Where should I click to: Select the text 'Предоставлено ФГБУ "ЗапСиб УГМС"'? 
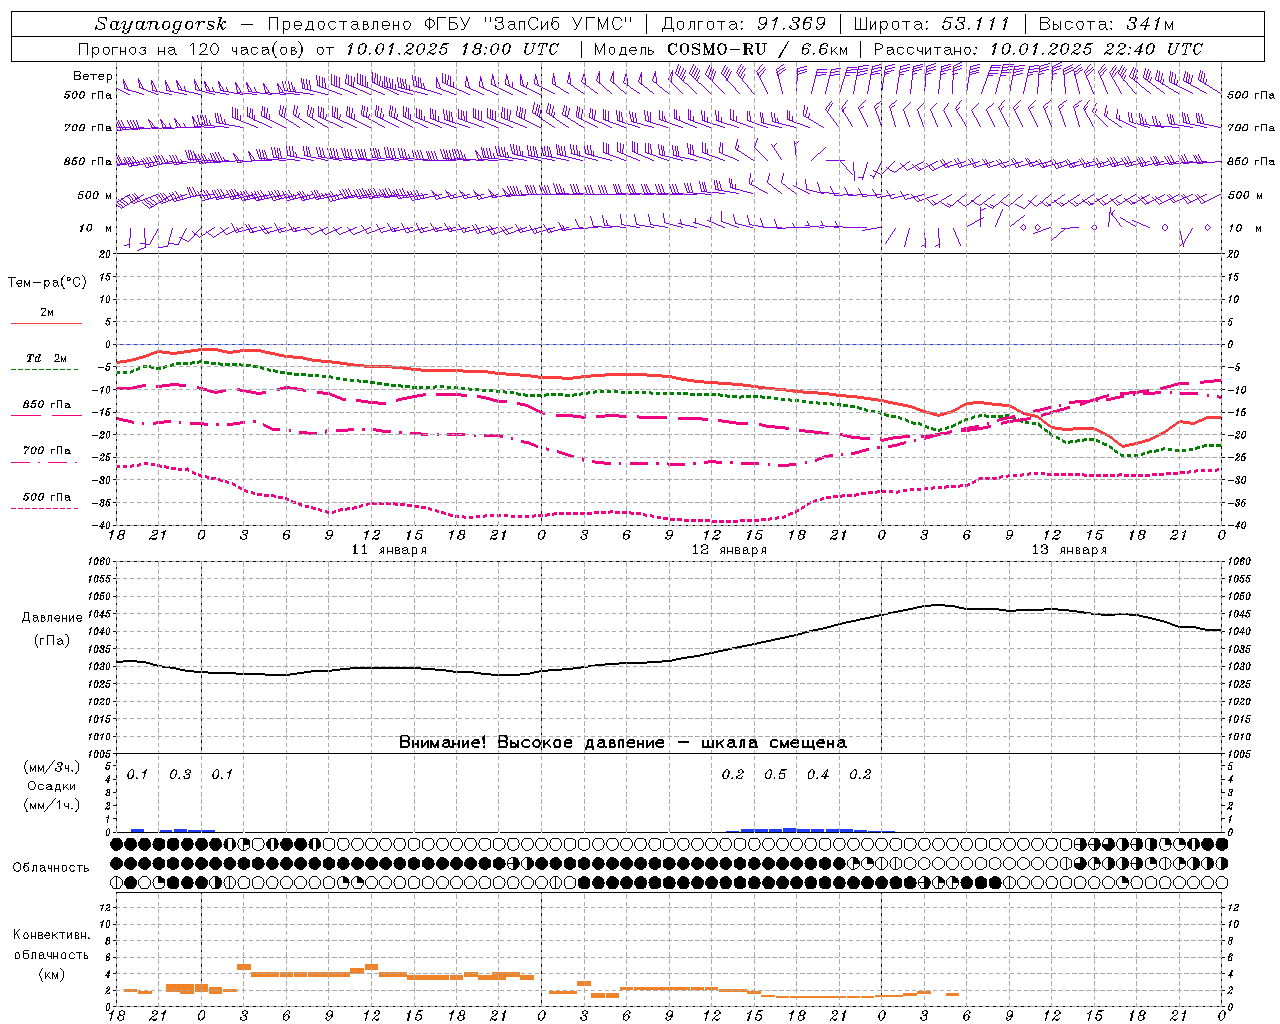[450, 24]
